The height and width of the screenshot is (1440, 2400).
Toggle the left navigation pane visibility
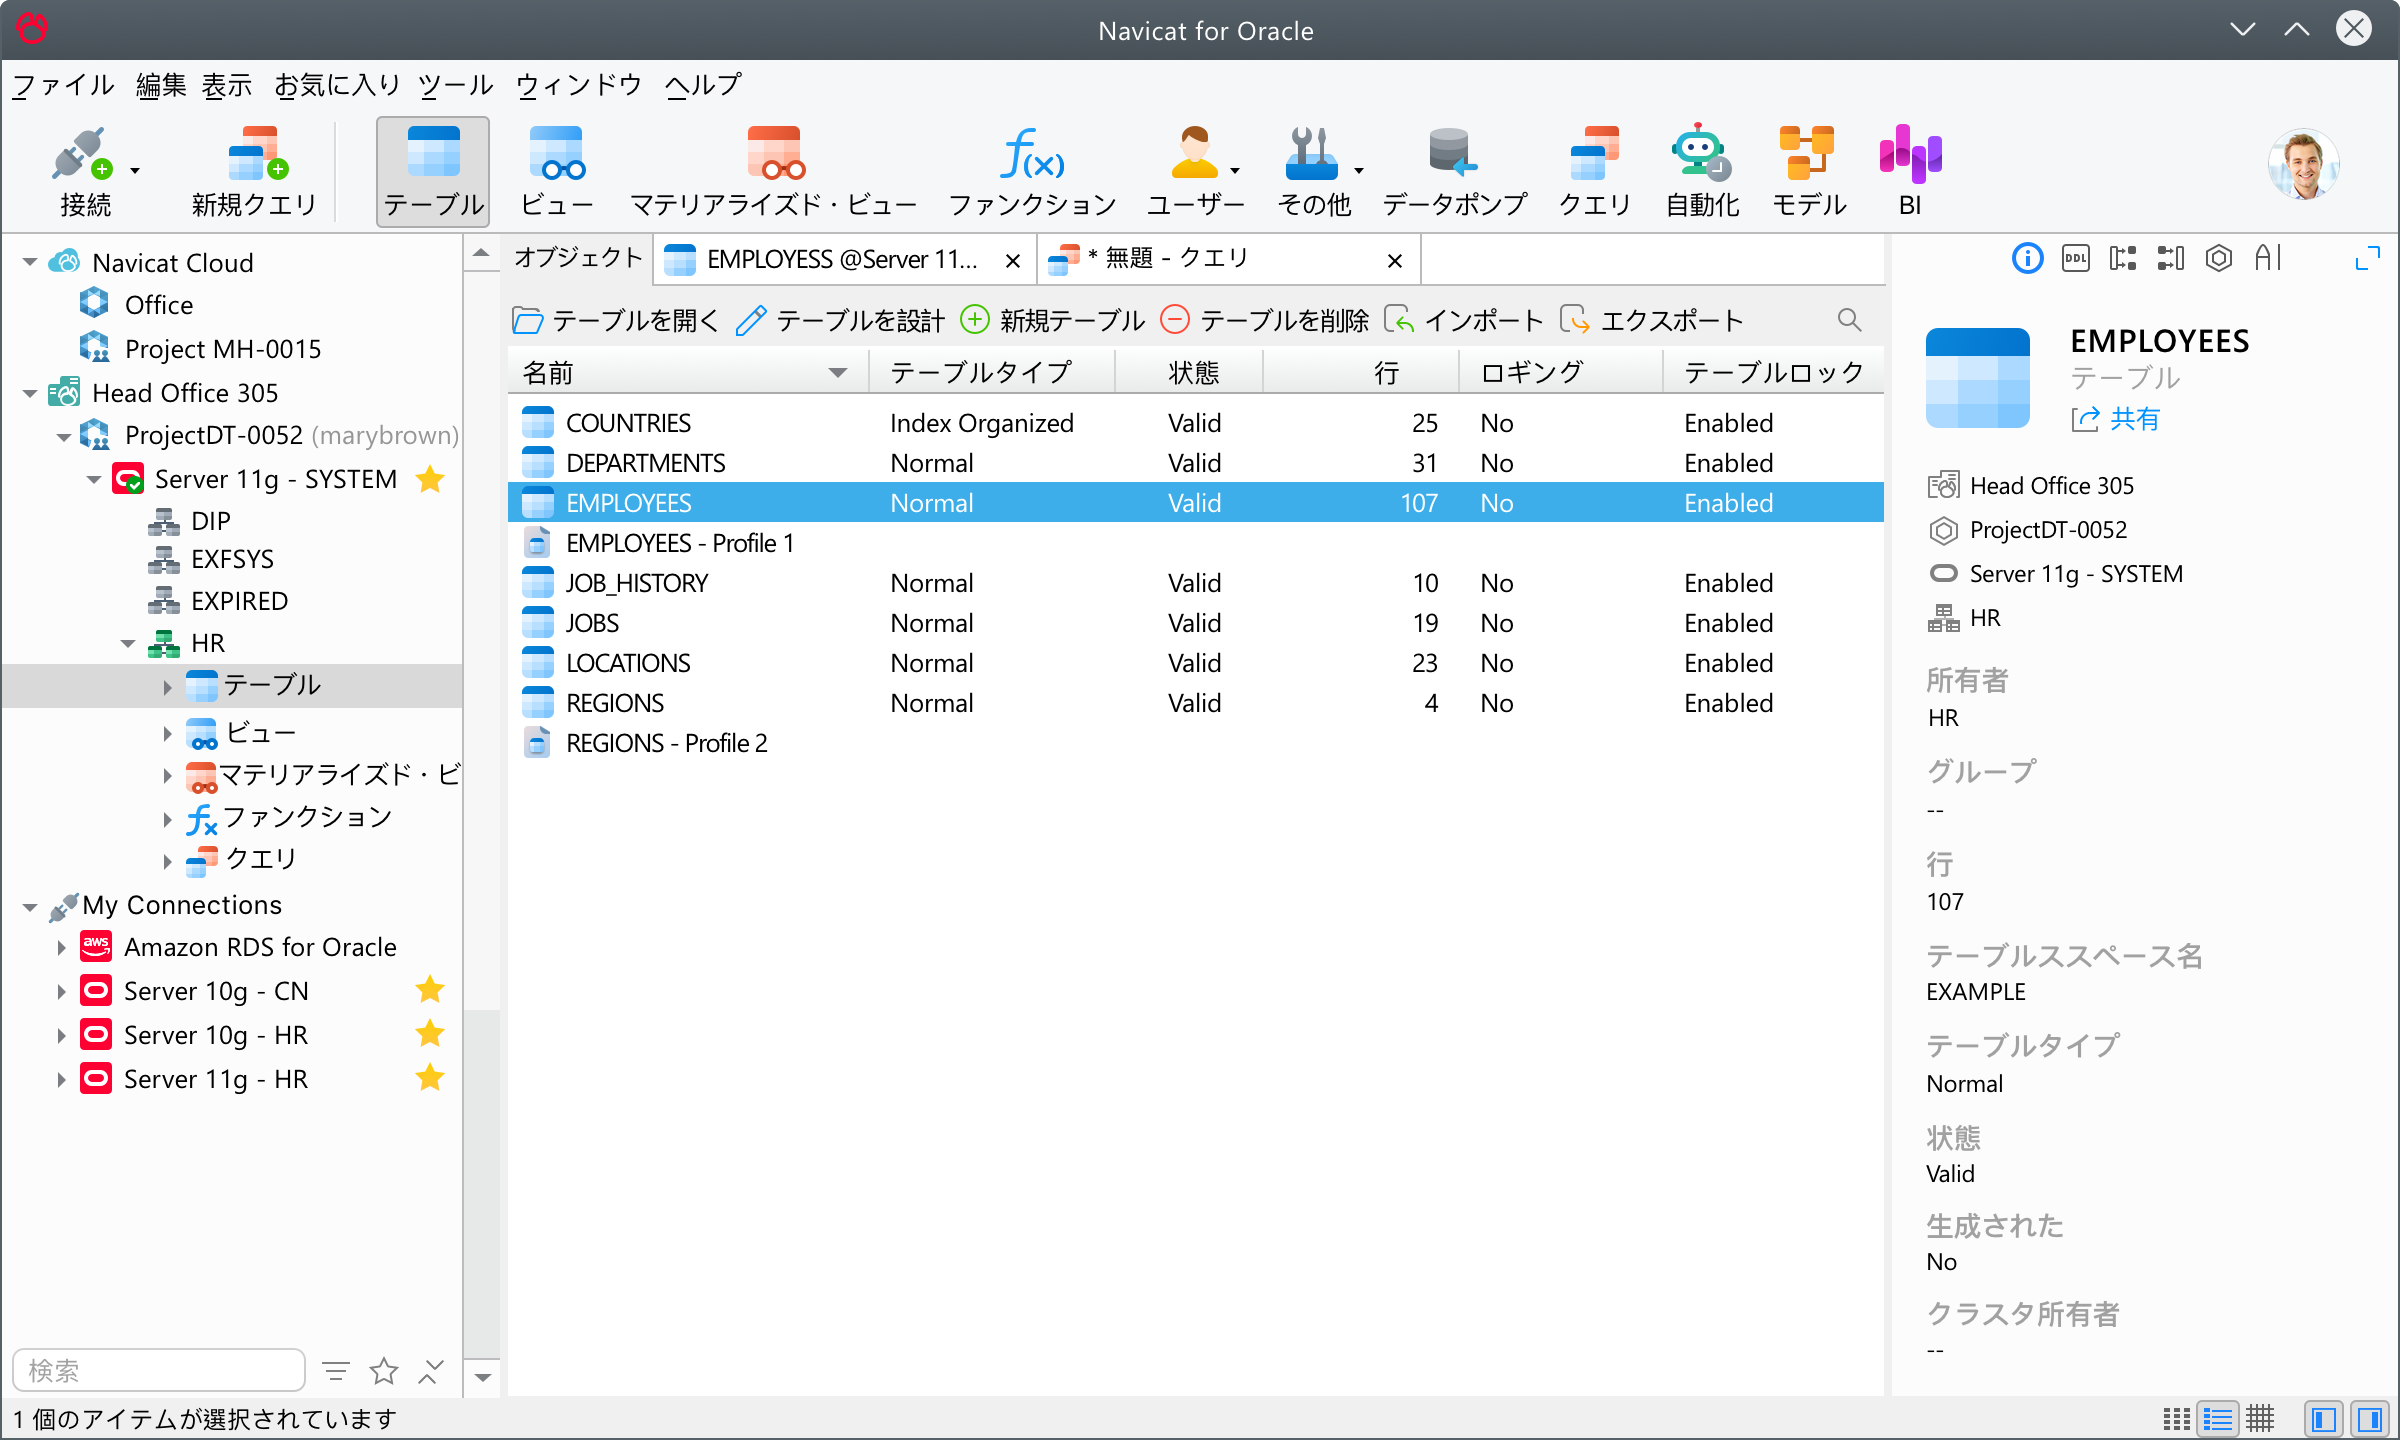pos(2324,1419)
